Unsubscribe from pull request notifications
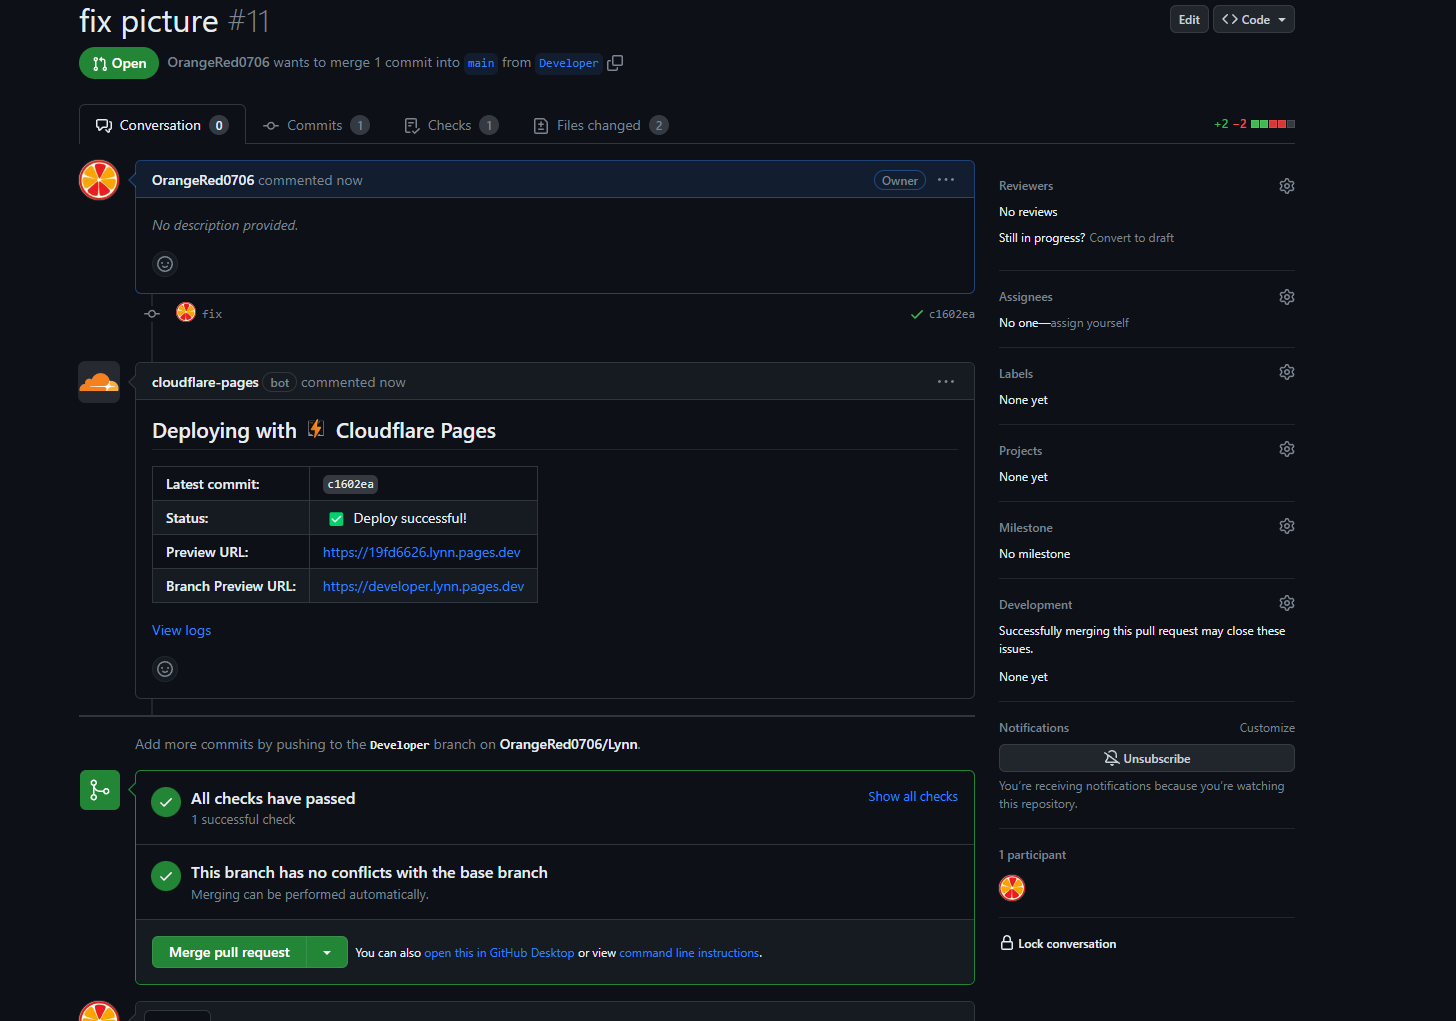This screenshot has width=1456, height=1021. click(1146, 758)
